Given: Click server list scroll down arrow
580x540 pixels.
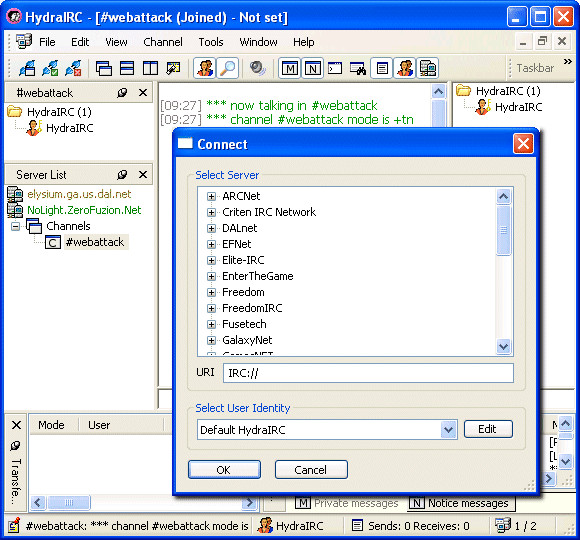Looking at the screenshot, I should click(503, 347).
